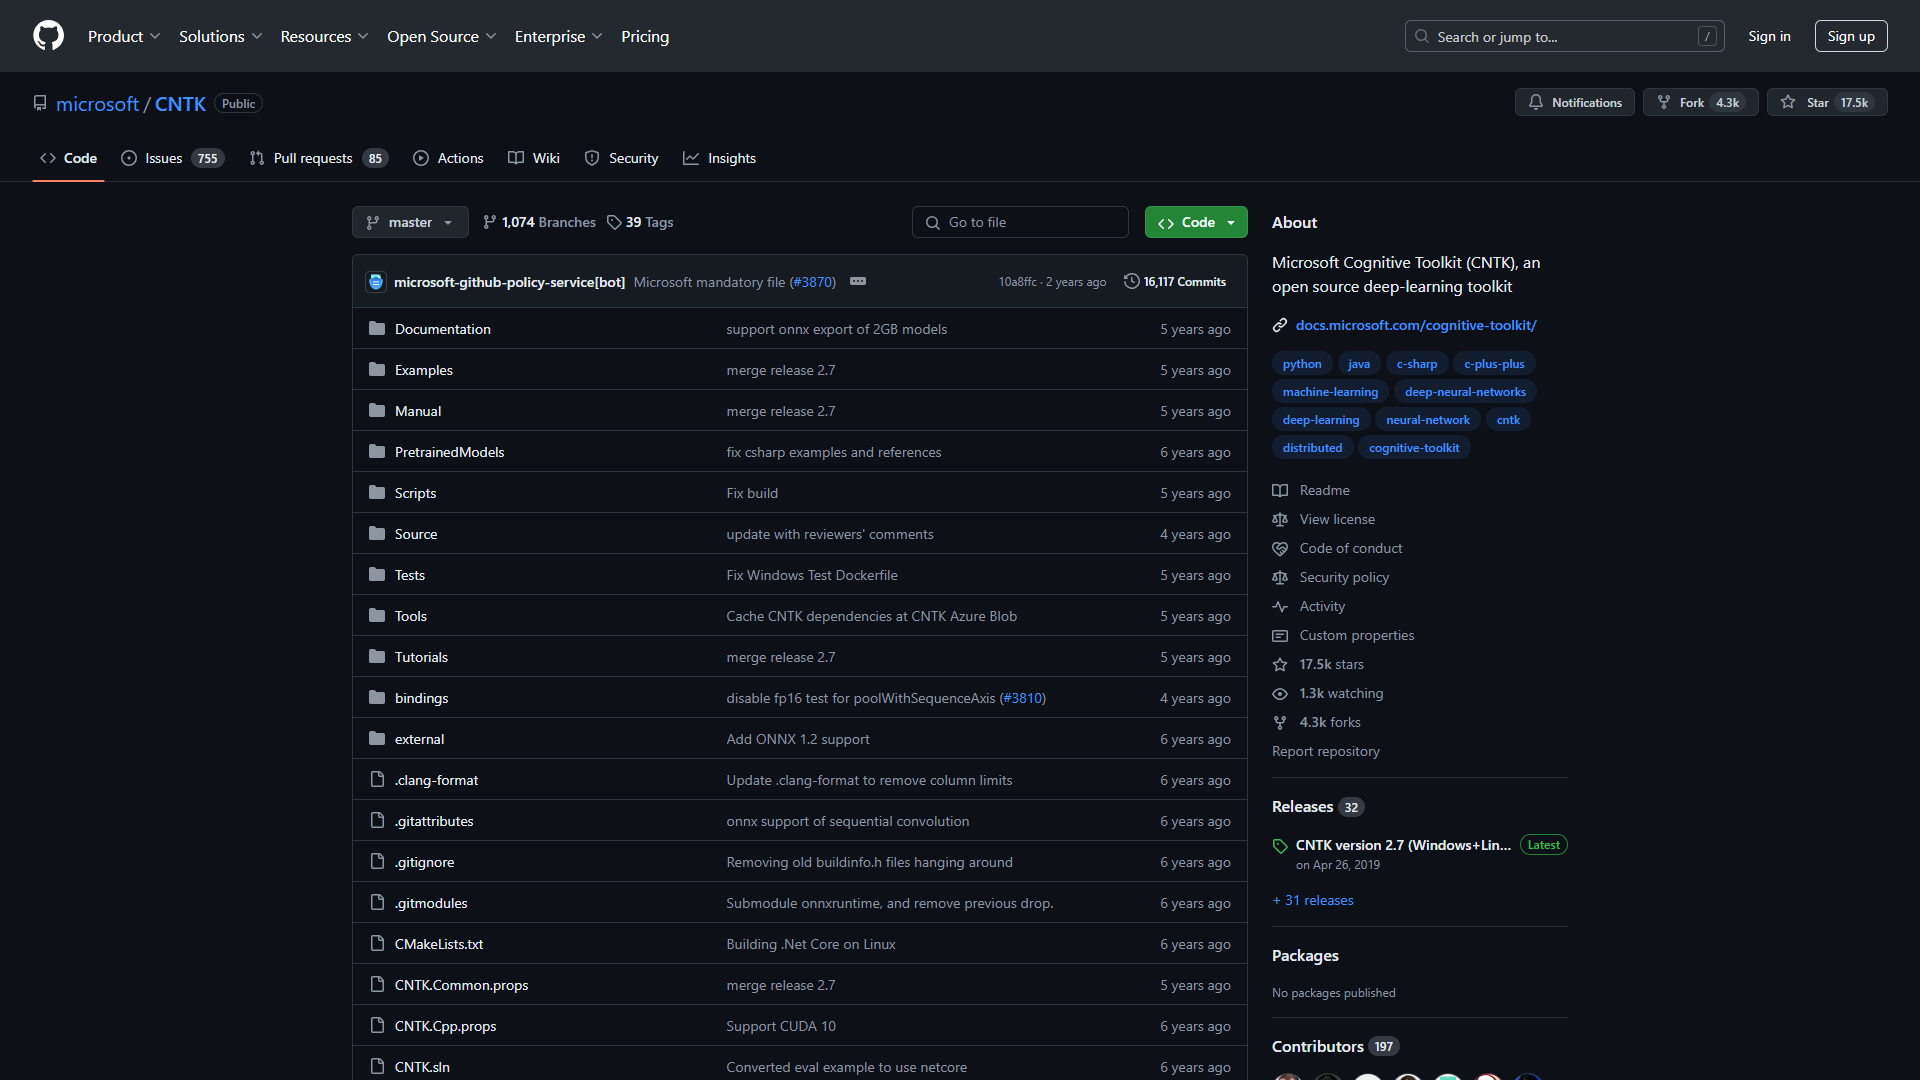Select the tag icon next to Tags
The image size is (1920, 1080).
(x=614, y=222)
